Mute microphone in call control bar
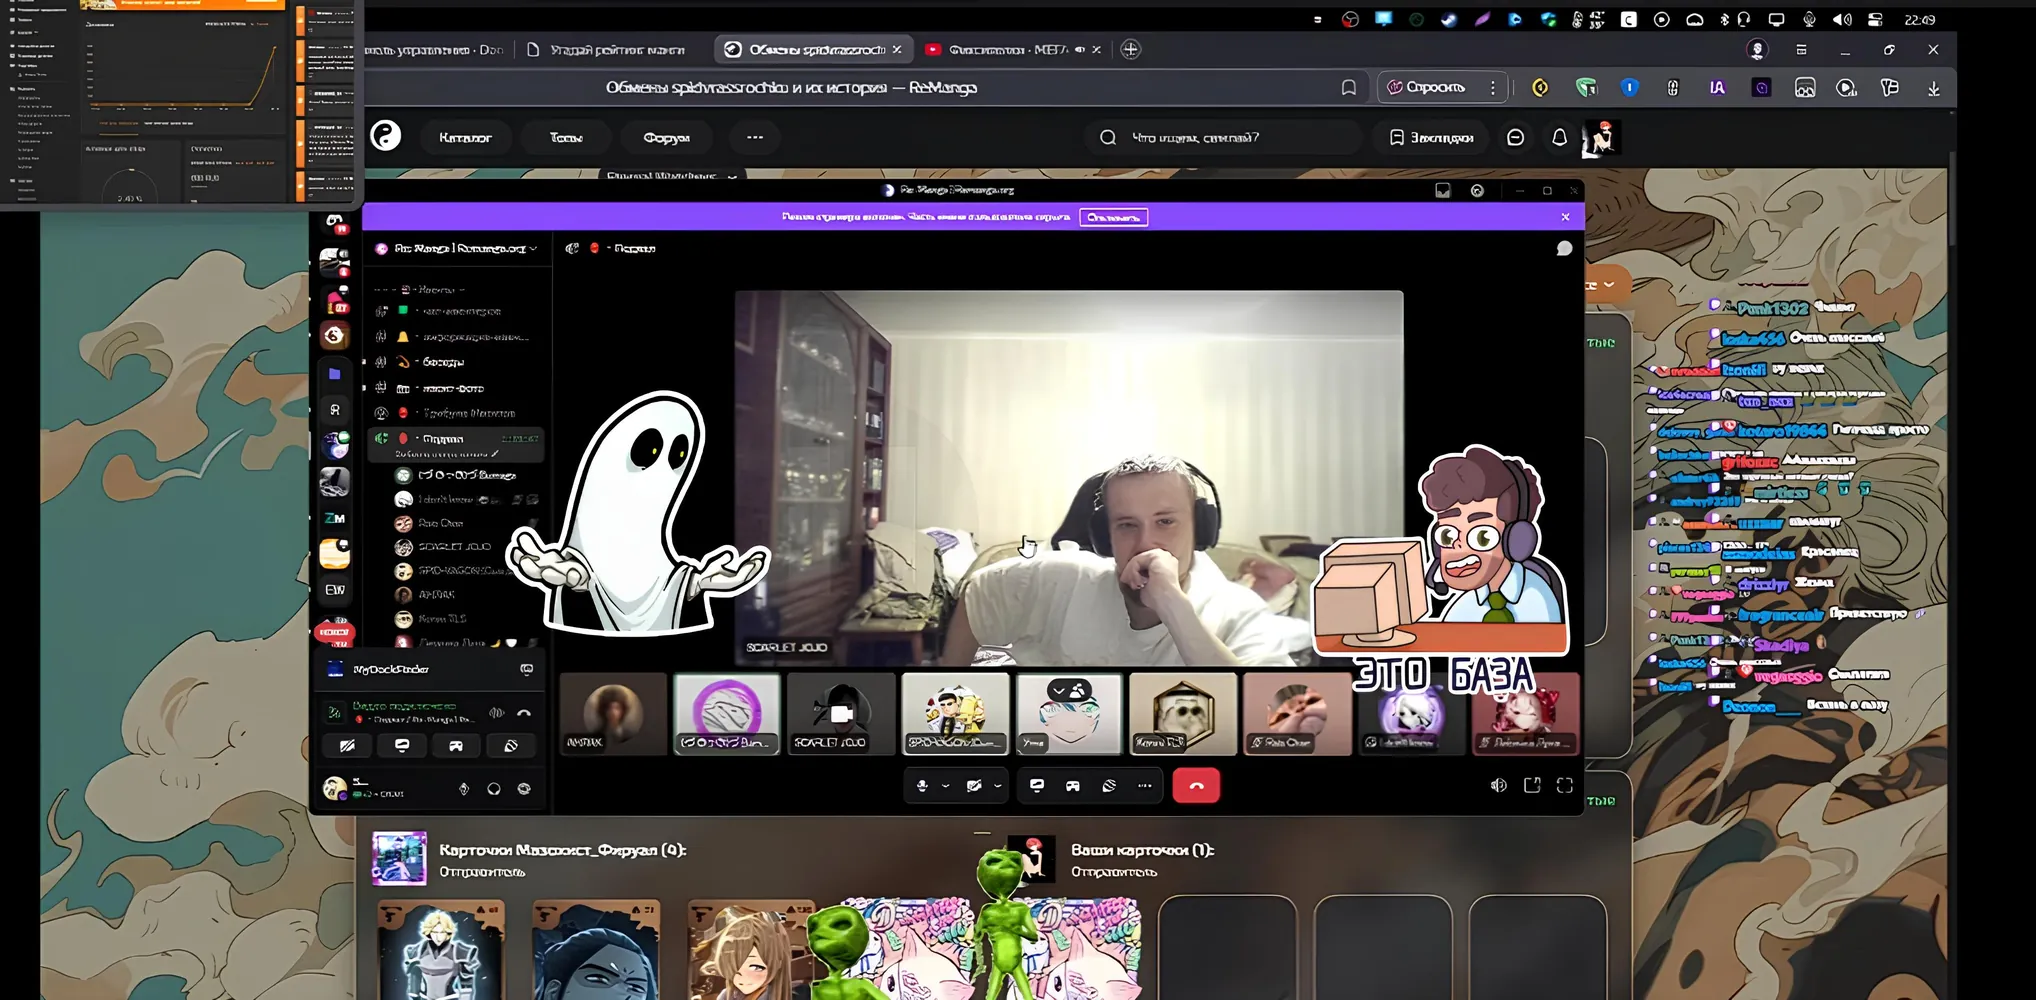 pos(922,786)
